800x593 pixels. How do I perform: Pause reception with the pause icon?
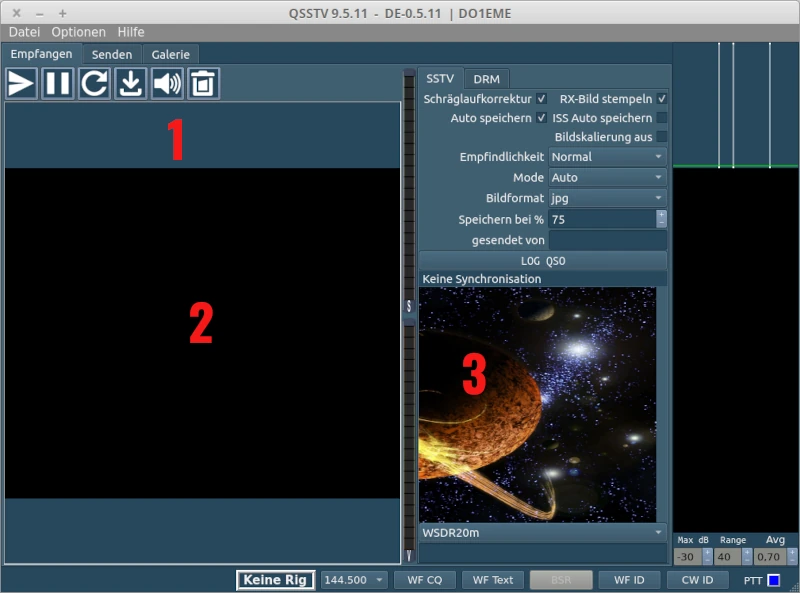click(58, 84)
